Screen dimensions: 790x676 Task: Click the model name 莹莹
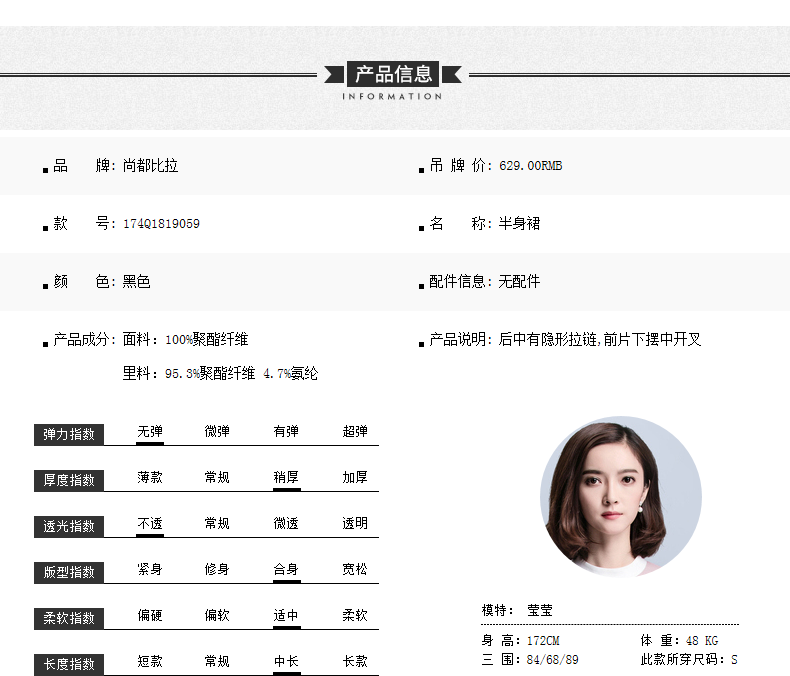click(x=540, y=610)
